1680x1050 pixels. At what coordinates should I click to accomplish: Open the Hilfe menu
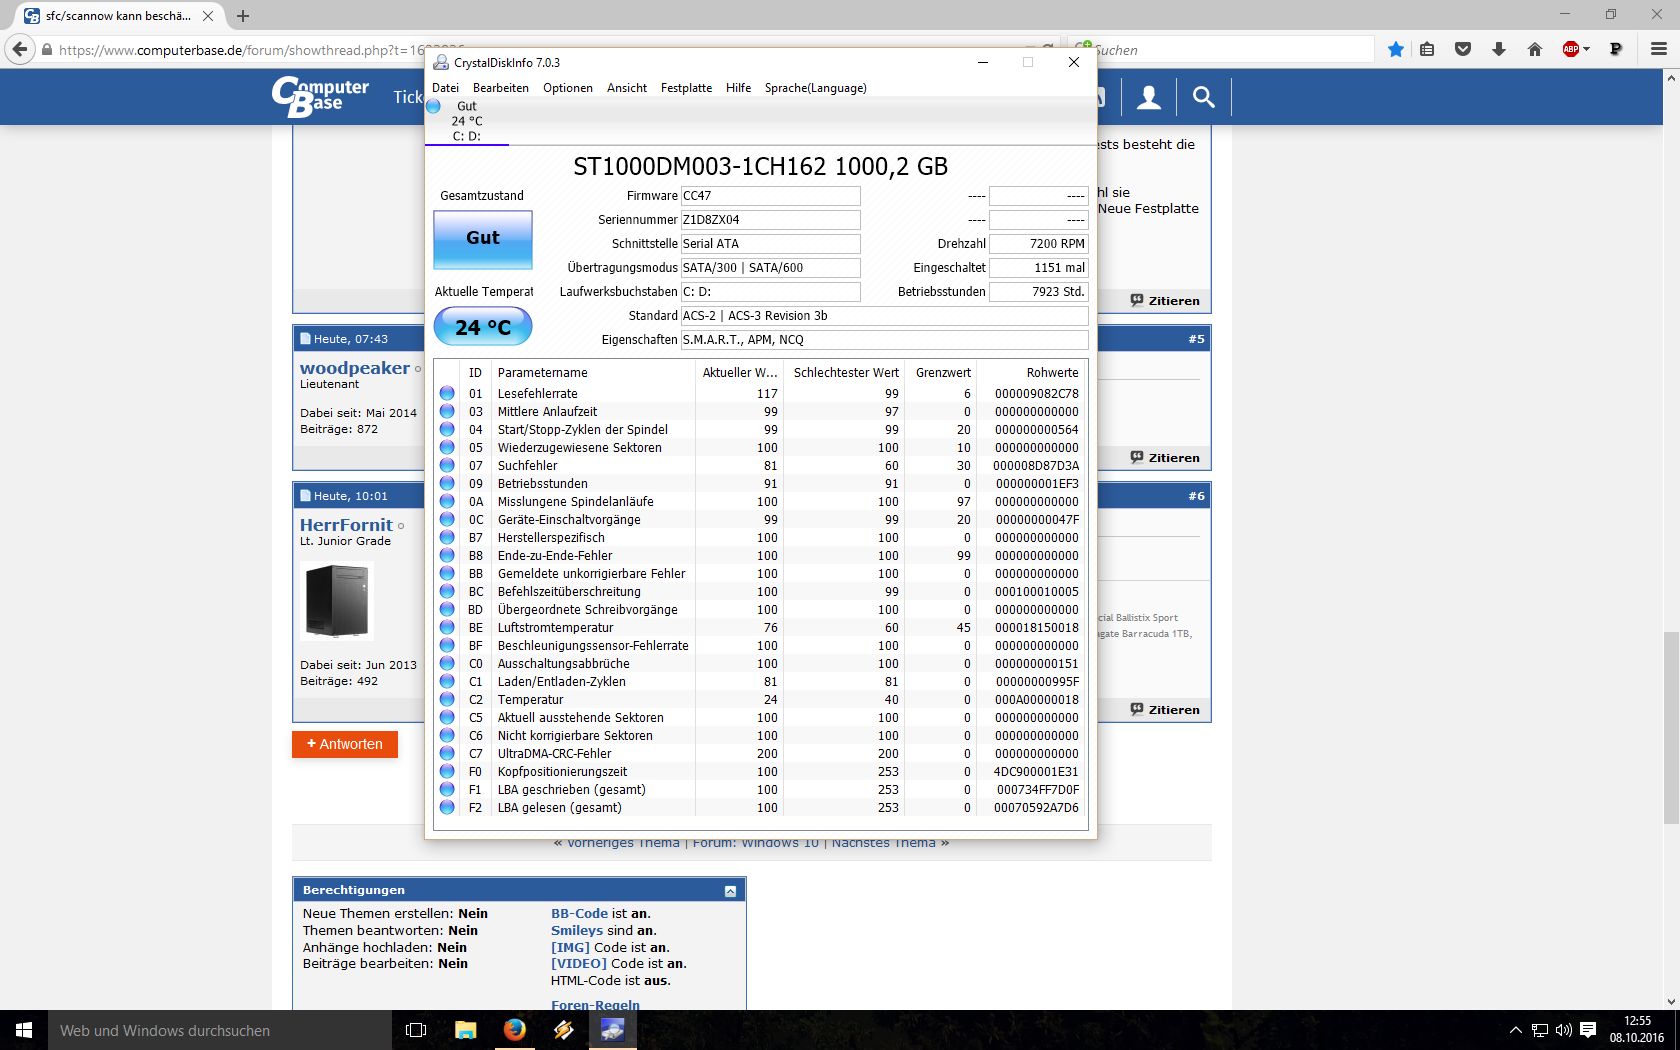pyautogui.click(x=738, y=88)
